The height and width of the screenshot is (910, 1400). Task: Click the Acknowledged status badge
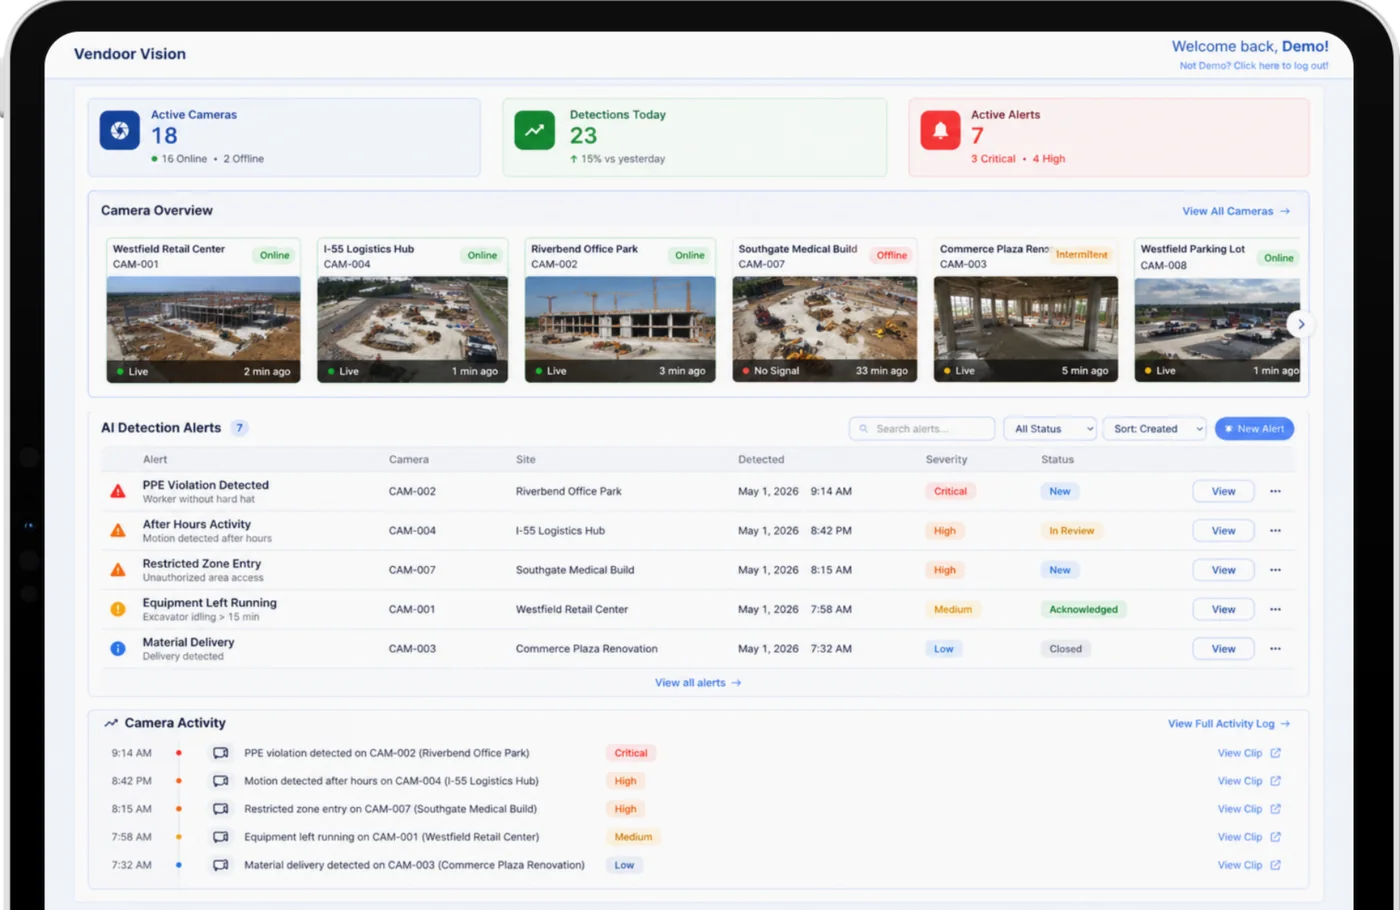[x=1083, y=609]
